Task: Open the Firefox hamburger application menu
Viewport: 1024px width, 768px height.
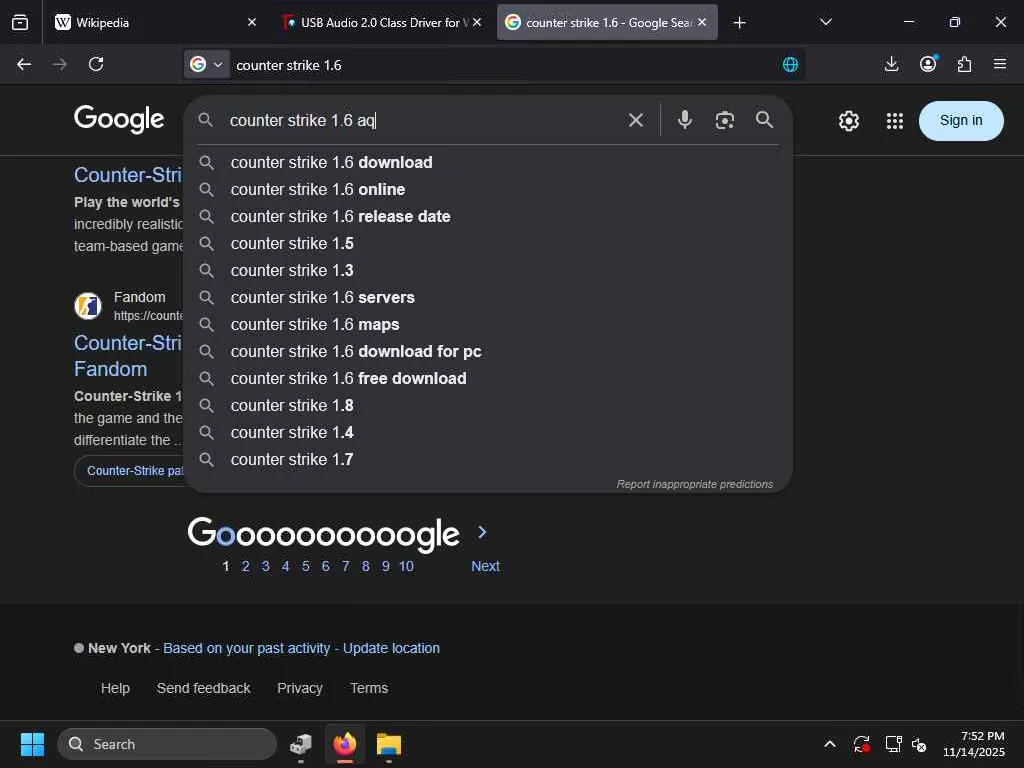Action: [x=1000, y=64]
